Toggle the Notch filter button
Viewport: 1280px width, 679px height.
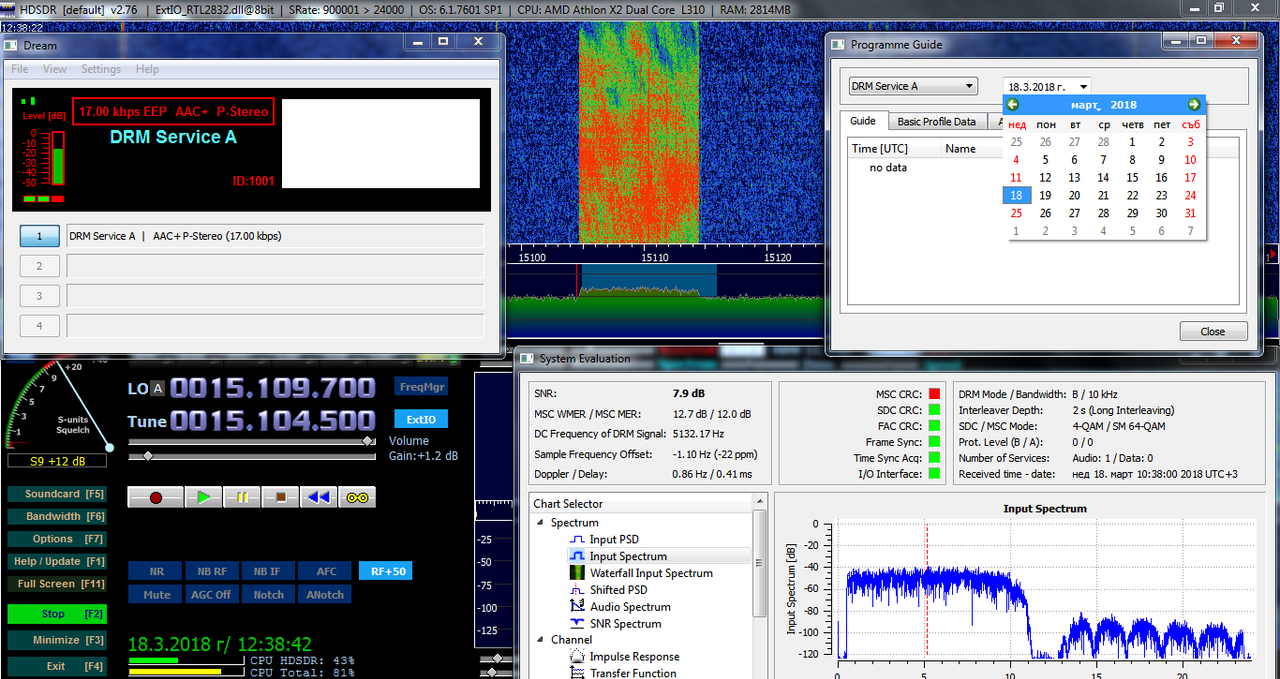268,594
